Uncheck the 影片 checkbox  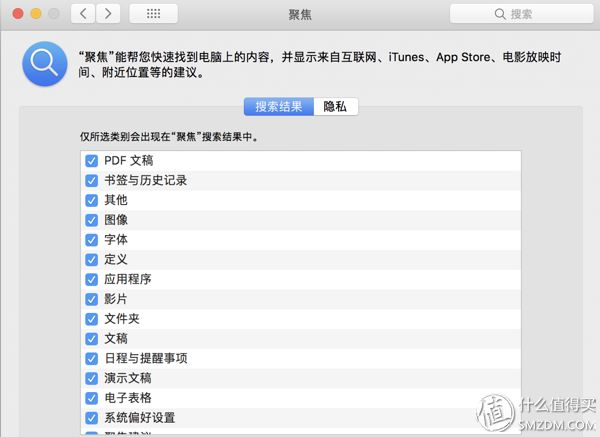point(91,299)
